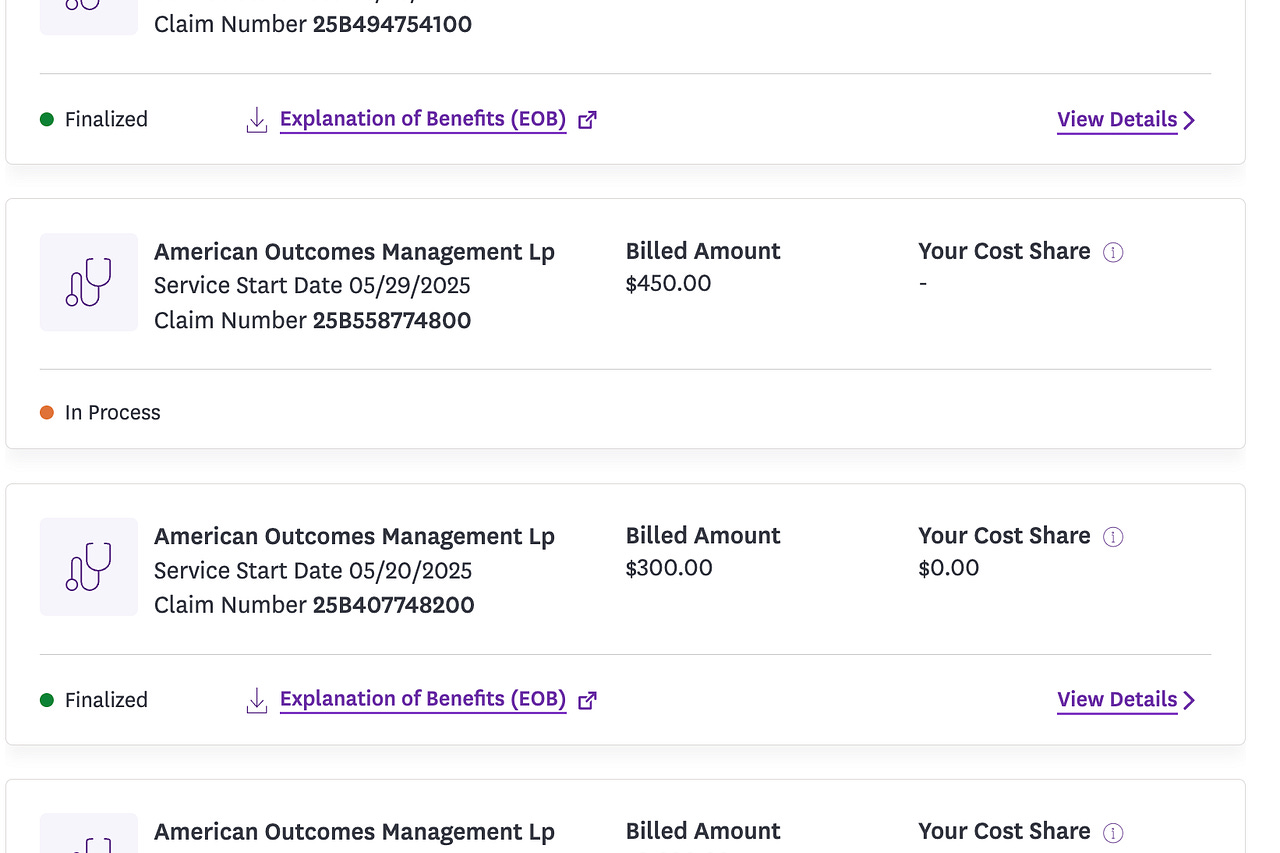Click stethoscope icon of 05/20/2025 claim

(89, 567)
